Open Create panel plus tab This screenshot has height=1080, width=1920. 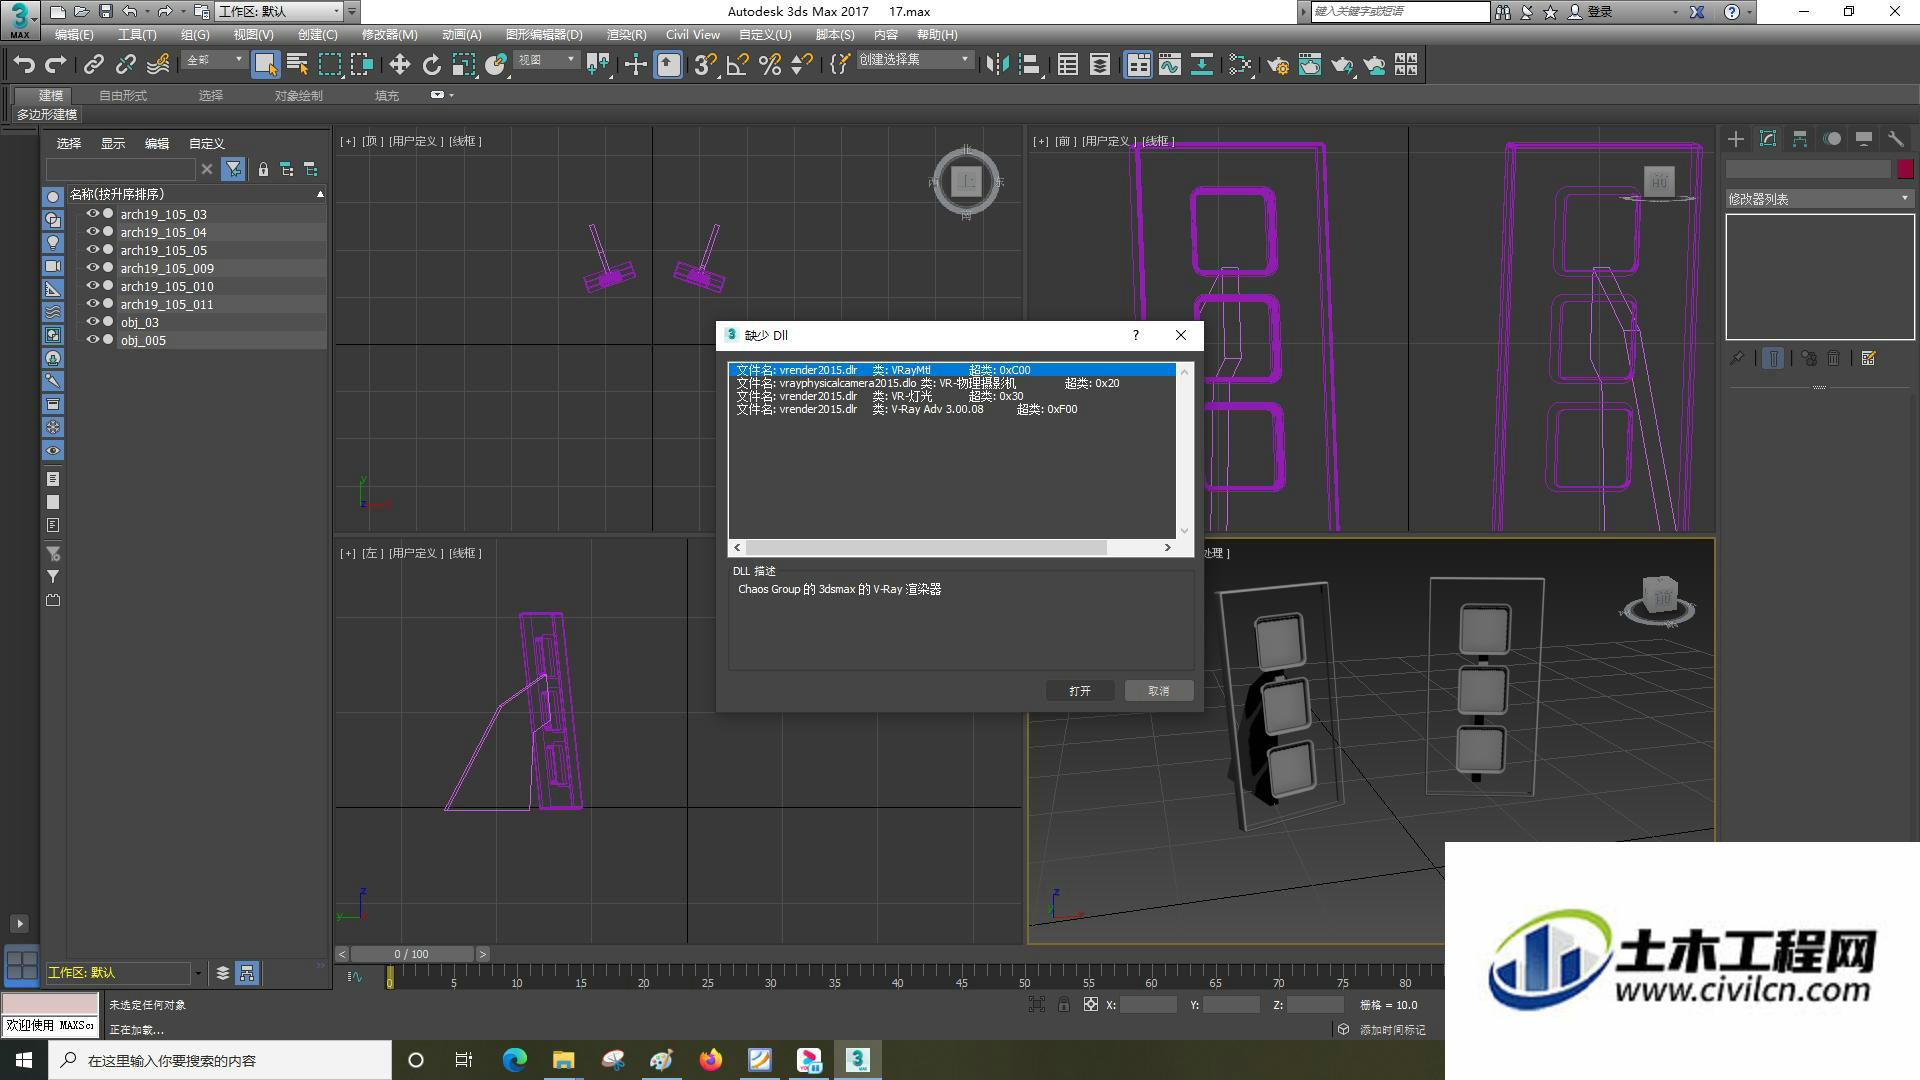click(x=1736, y=139)
